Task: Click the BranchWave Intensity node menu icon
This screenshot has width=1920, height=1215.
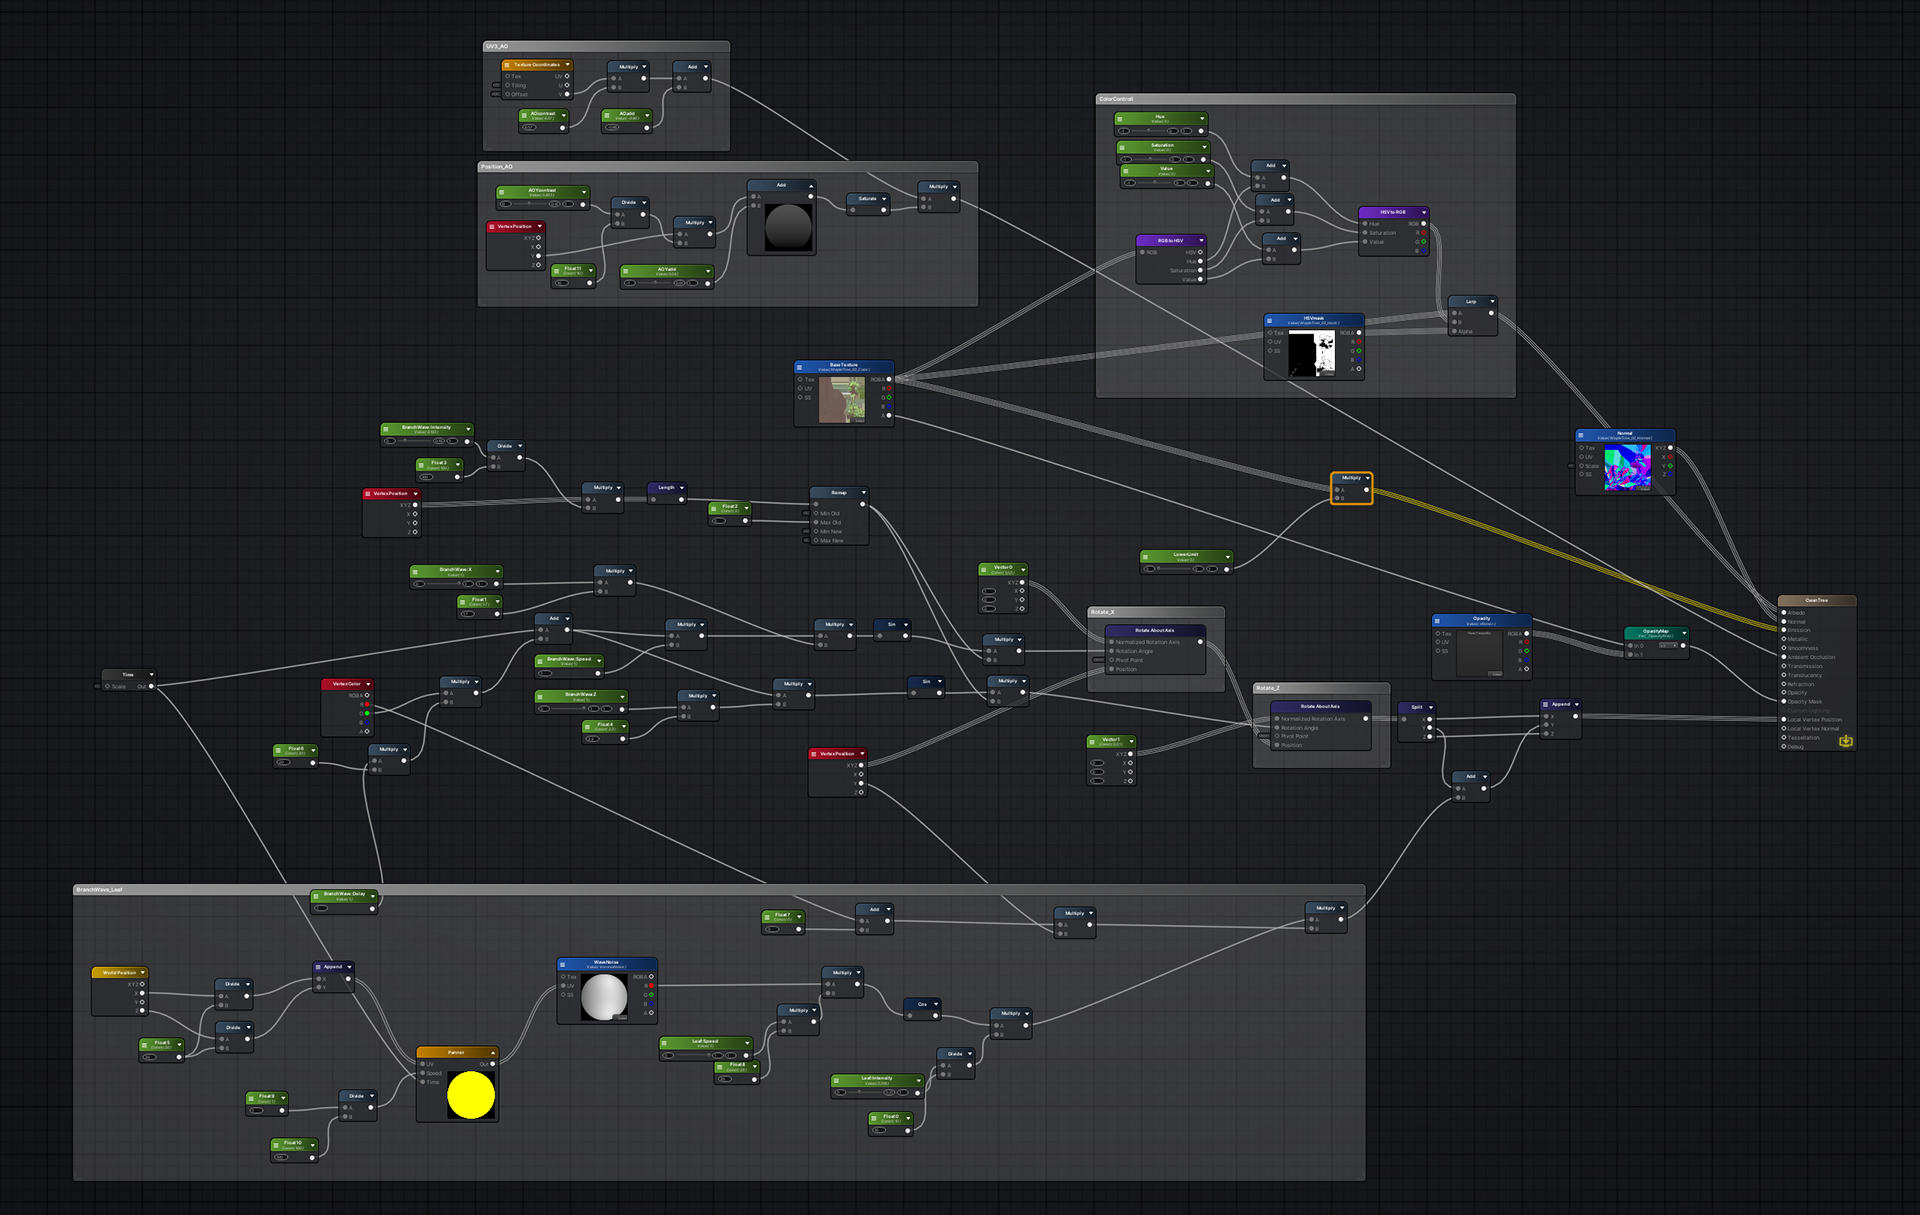Action: coord(386,429)
